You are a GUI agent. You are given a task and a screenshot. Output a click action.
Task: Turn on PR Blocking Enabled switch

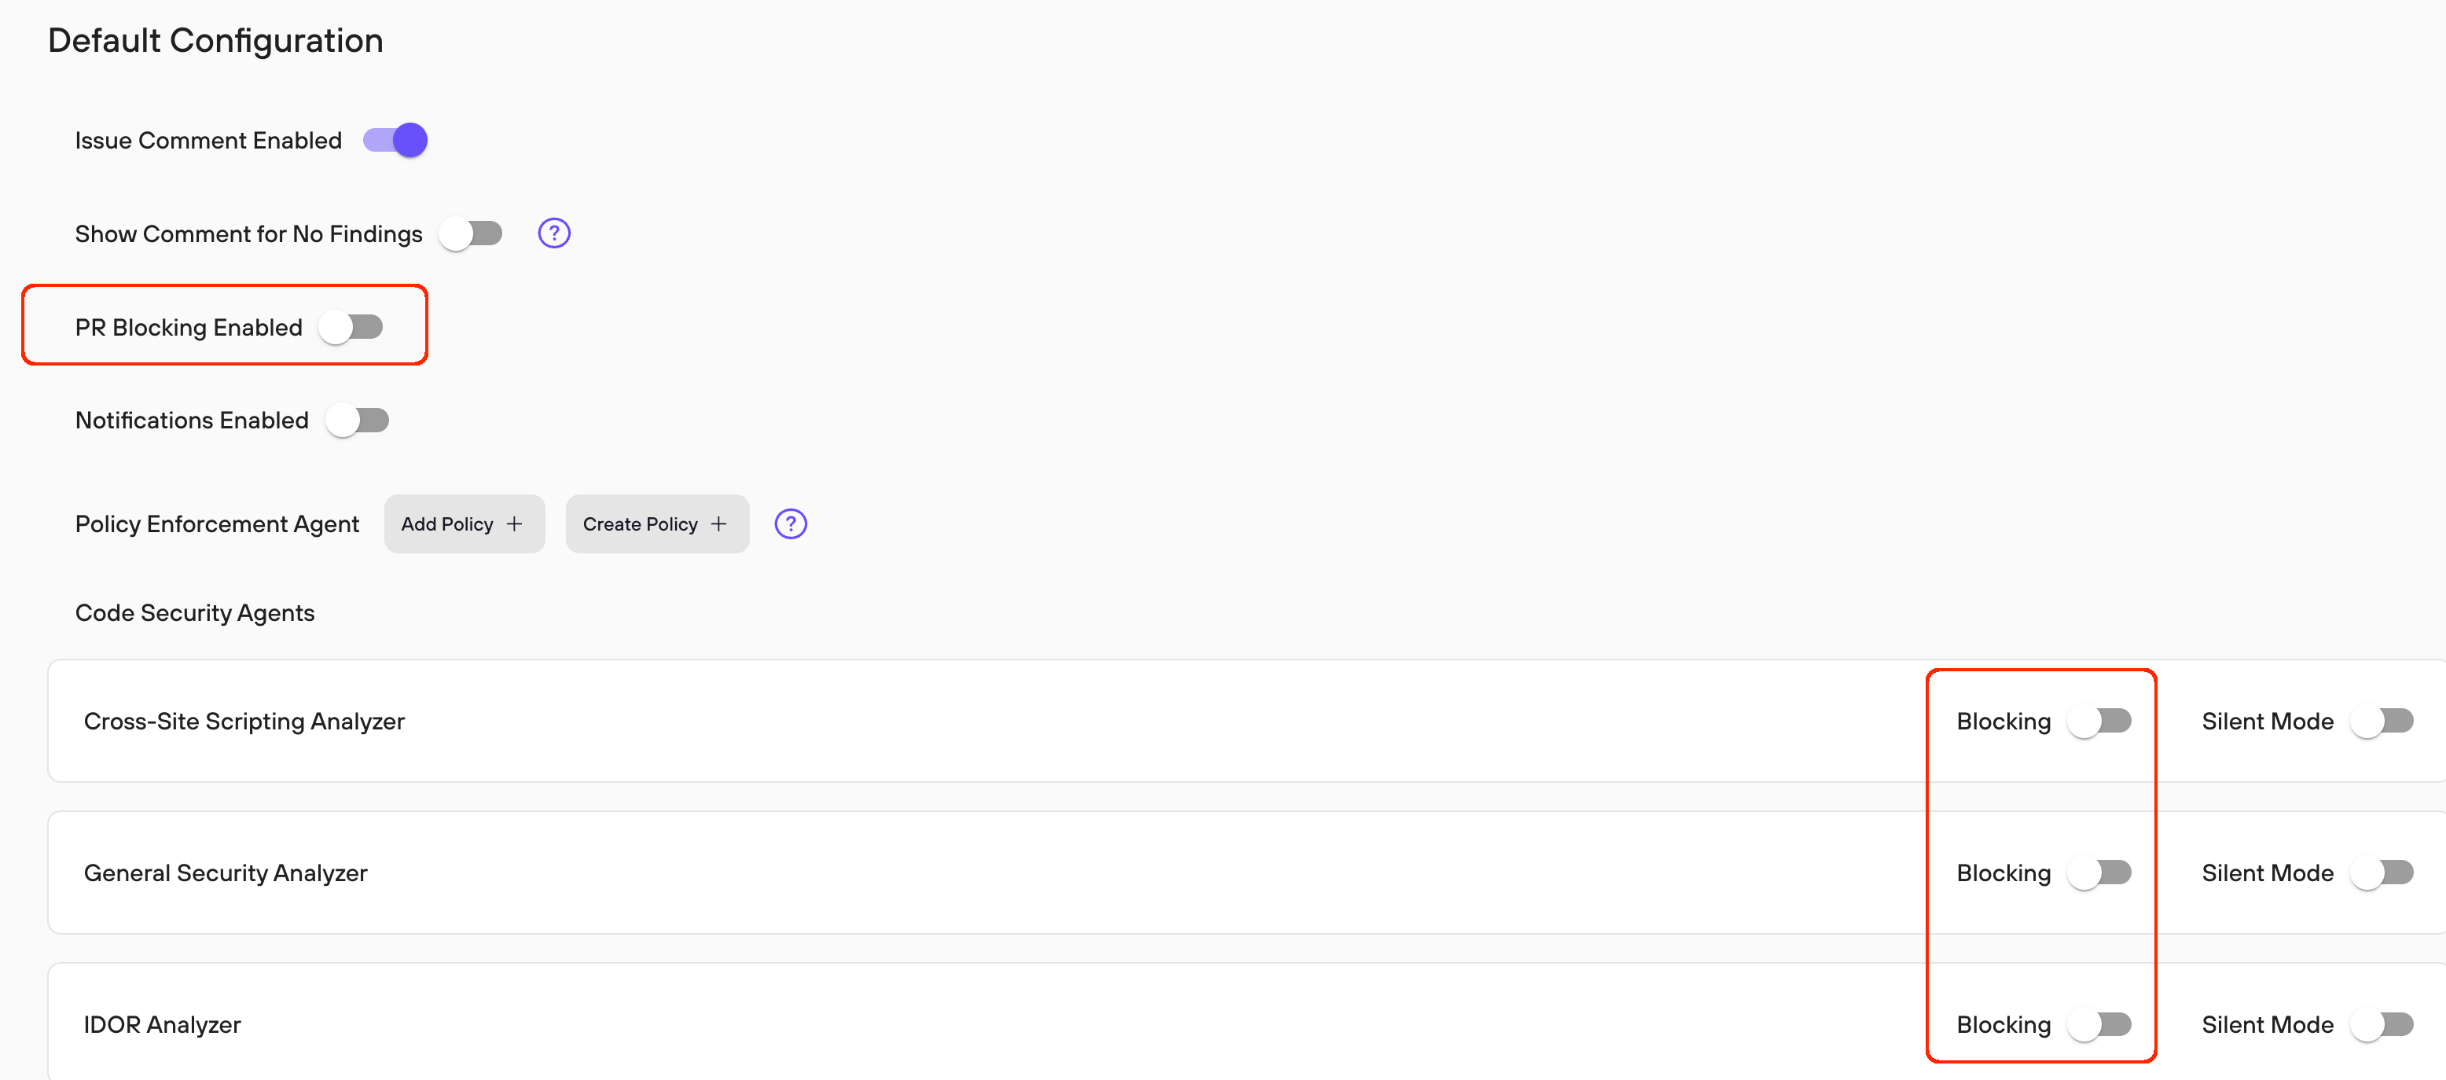tap(351, 327)
